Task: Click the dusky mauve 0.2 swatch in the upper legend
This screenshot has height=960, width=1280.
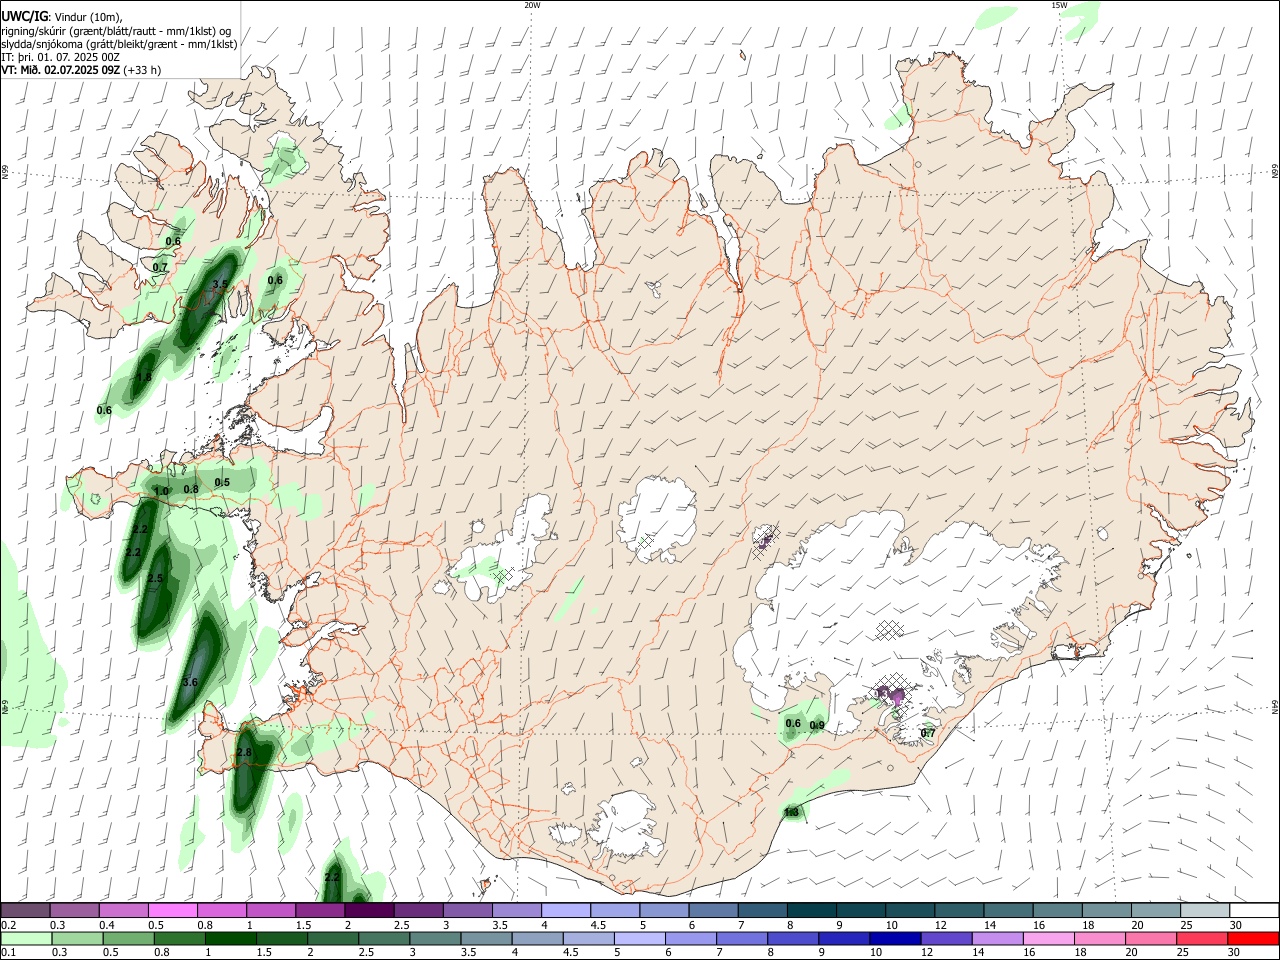Action: click(25, 910)
